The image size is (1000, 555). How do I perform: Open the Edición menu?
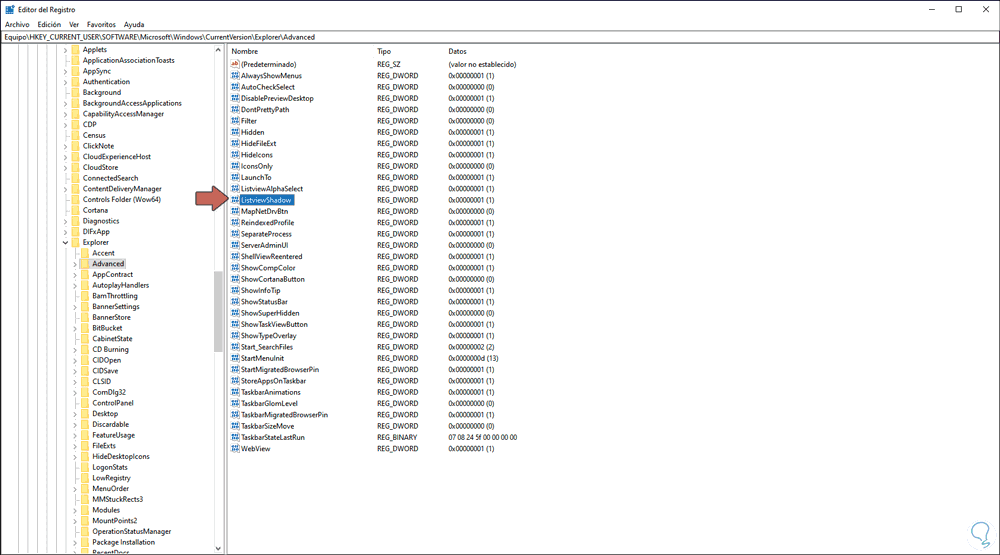[49, 24]
